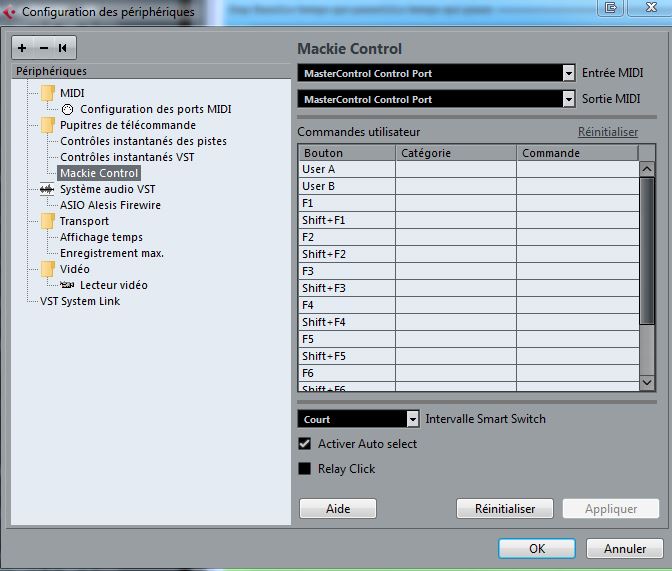The image size is (672, 571).
Task: Select the Shift+F1 row
Action: pyautogui.click(x=468, y=220)
